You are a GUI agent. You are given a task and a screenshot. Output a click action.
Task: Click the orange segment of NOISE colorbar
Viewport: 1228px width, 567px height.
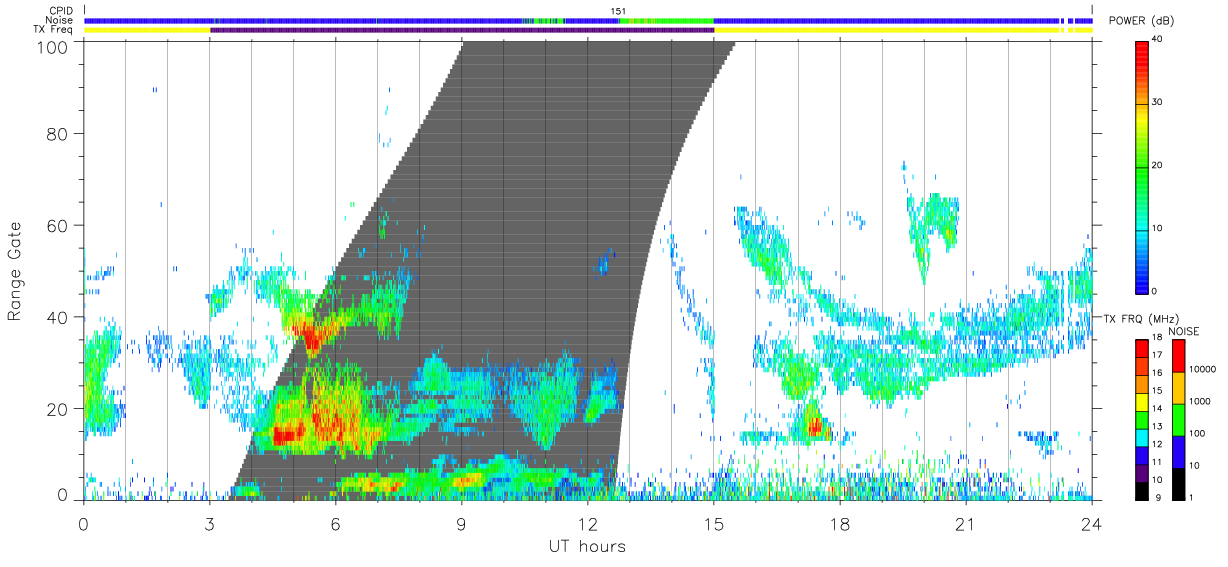click(1177, 388)
